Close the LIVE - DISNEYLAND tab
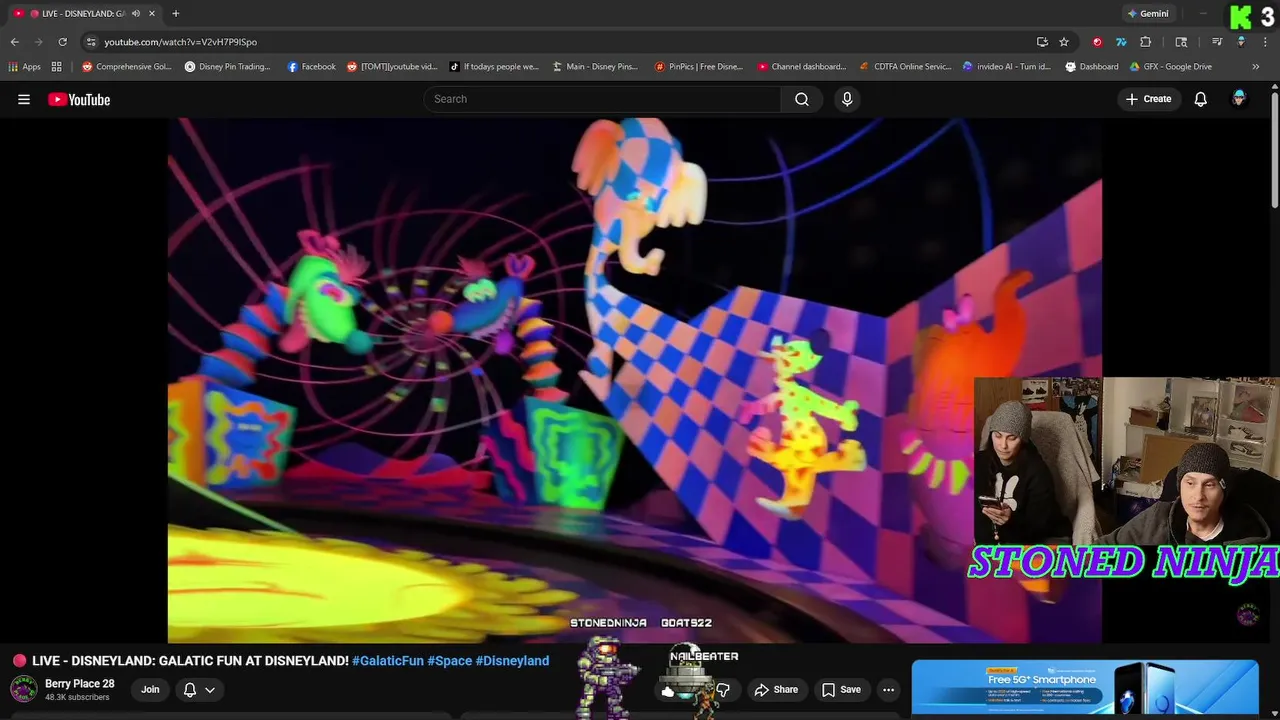The height and width of the screenshot is (720, 1280). [x=152, y=14]
